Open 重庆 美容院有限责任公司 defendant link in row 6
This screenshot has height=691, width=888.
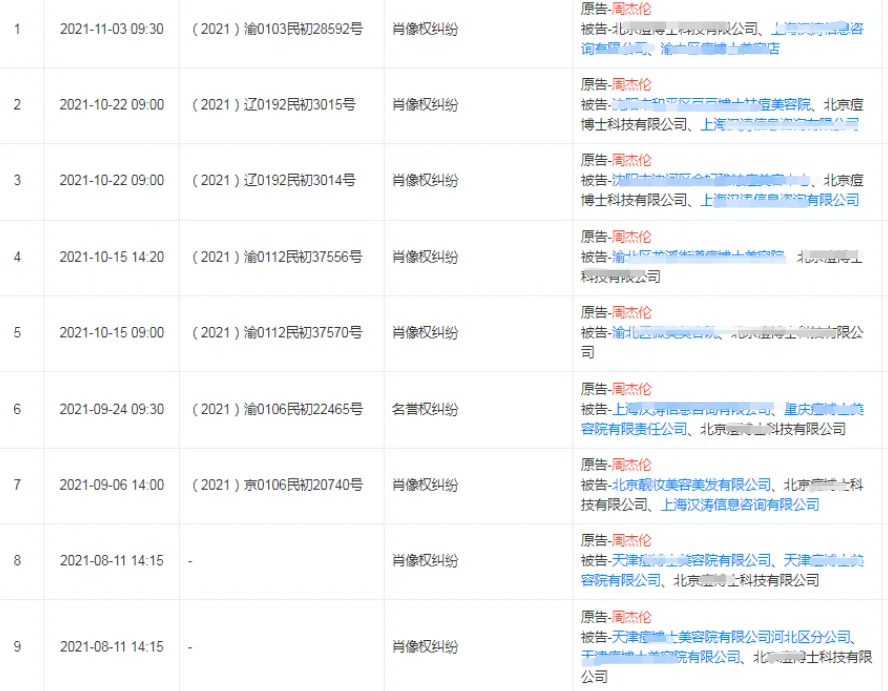coord(722,419)
